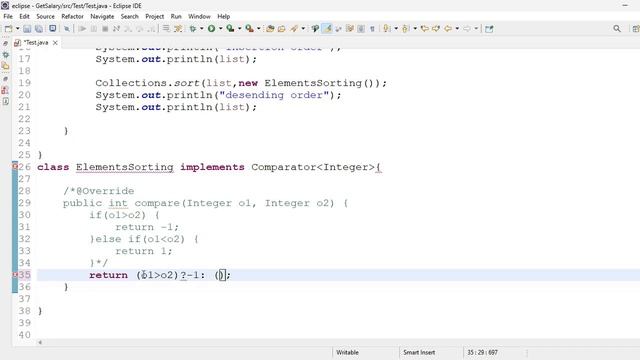Screen dimensions: 640x360
Task: Toggle Use Step Filters button
Action: click(178, 29)
